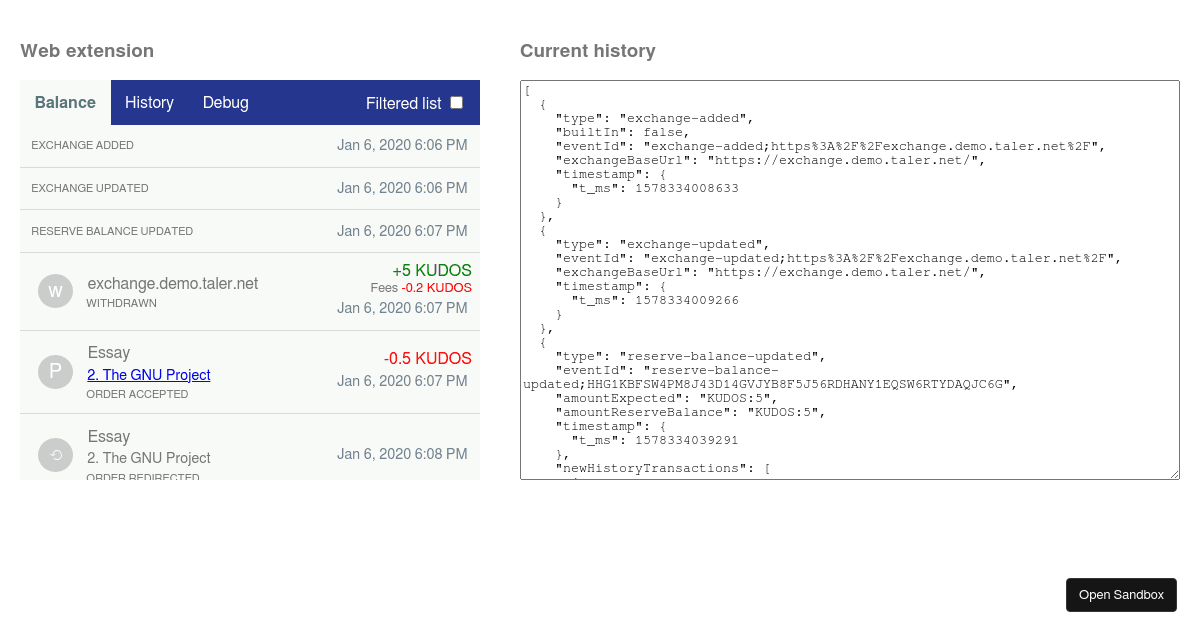
Task: Select the Balance tab
Action: click(64, 102)
